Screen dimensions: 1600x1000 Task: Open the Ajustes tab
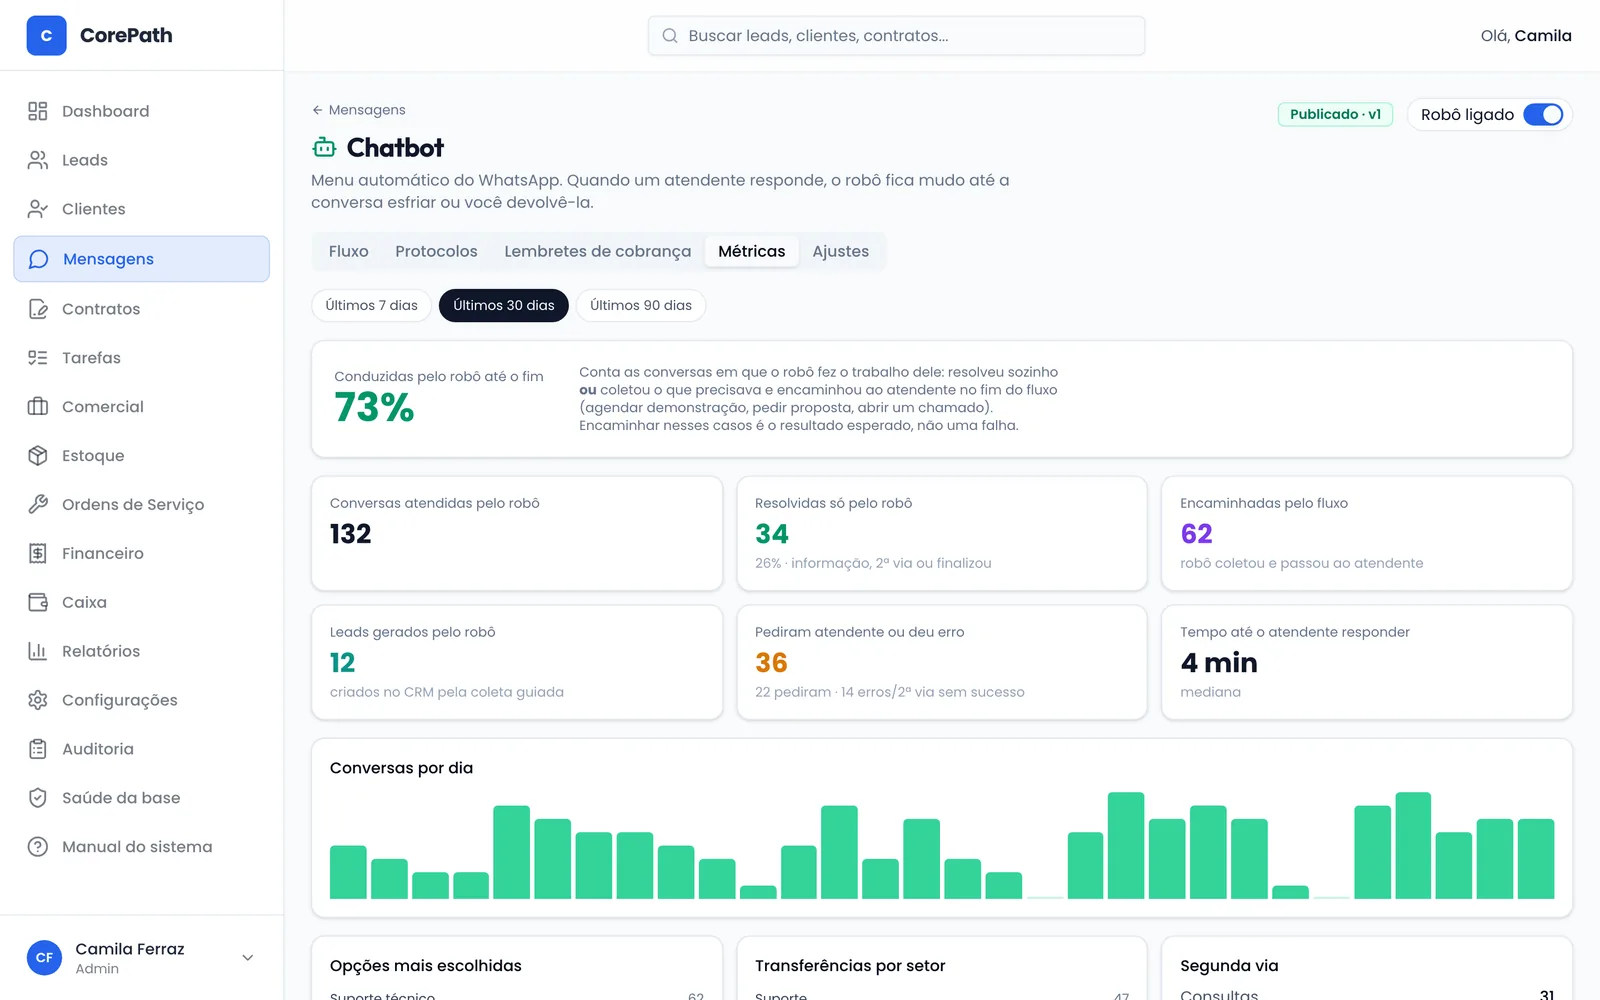click(841, 251)
